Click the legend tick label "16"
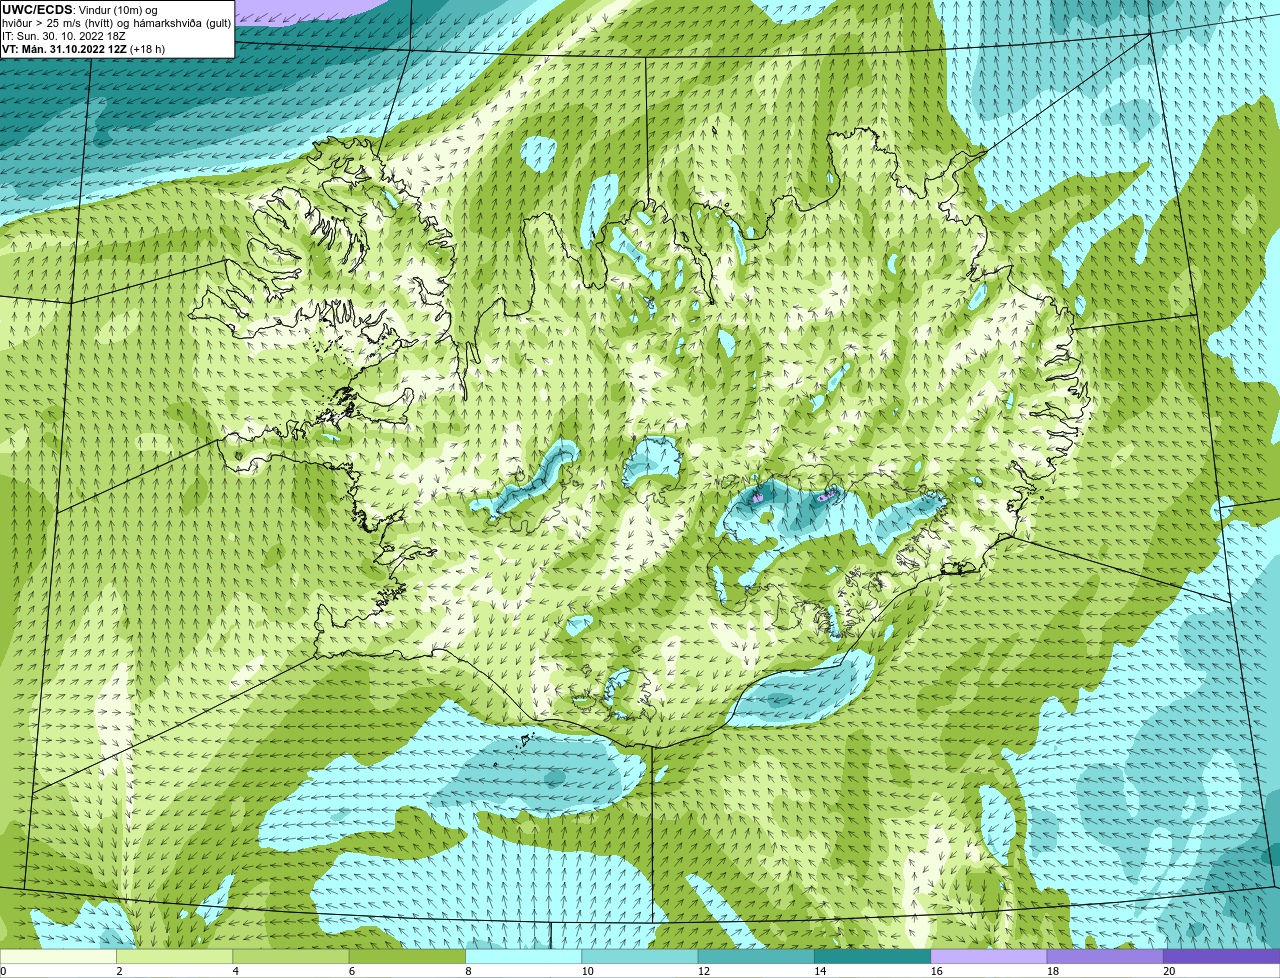Viewport: 1280px width, 978px height. click(x=936, y=971)
